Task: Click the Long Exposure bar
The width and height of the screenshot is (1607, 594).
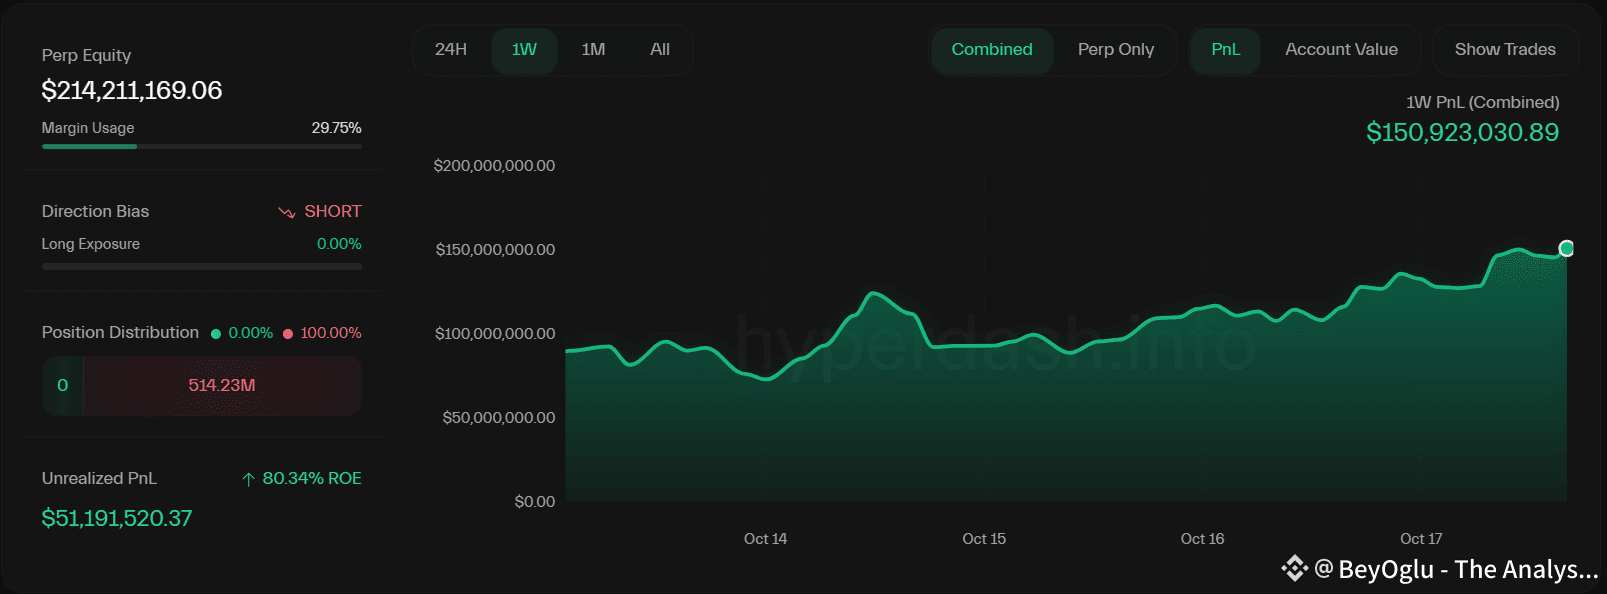Action: (202, 267)
